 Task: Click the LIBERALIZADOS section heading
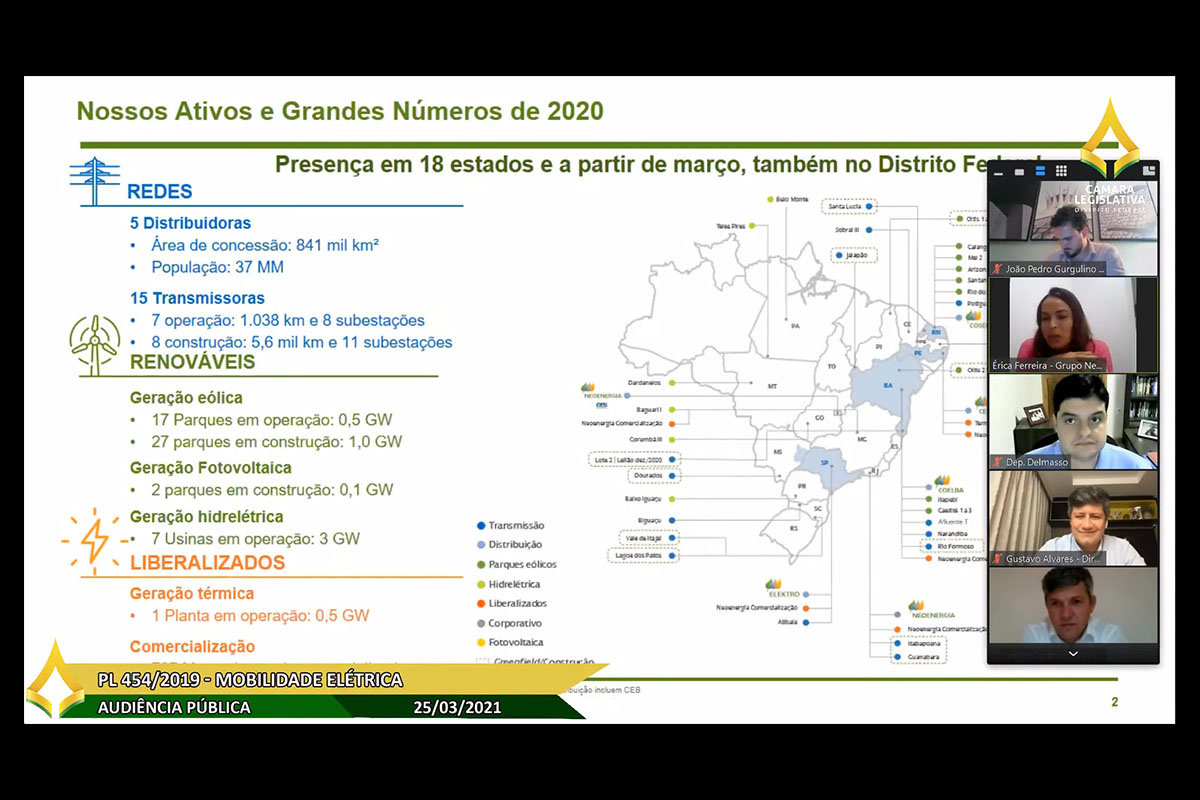tap(207, 562)
